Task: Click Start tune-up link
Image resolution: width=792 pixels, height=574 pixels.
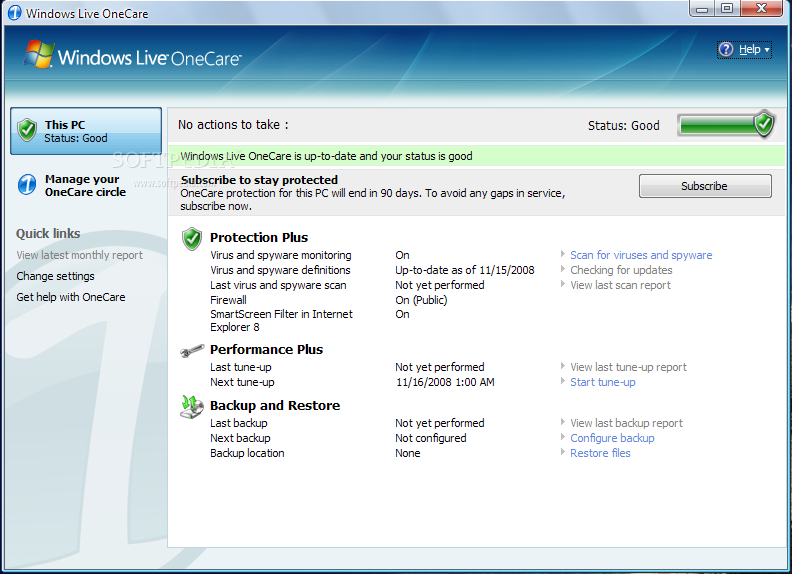Action: tap(603, 382)
